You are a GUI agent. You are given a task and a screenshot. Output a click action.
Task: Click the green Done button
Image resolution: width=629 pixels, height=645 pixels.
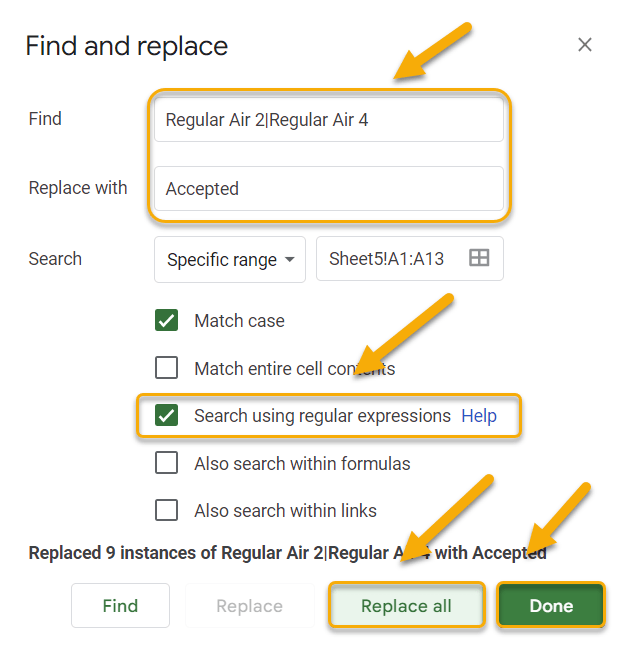click(551, 606)
